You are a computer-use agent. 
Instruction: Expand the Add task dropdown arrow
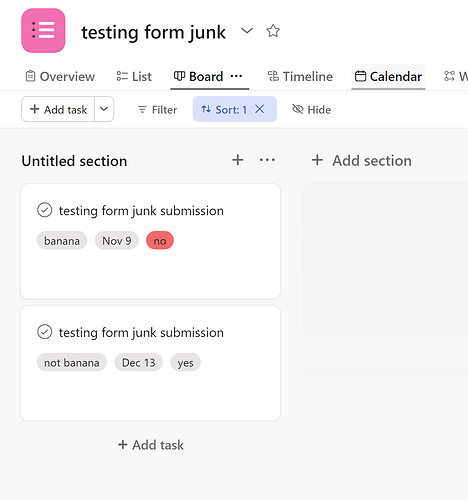click(x=104, y=109)
